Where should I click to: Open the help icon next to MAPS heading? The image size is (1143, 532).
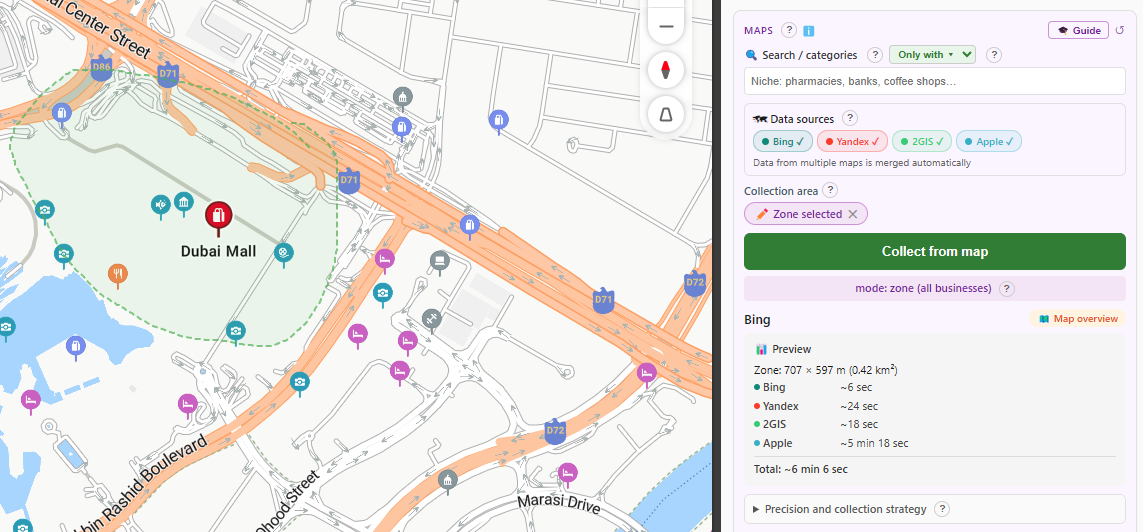(x=788, y=30)
